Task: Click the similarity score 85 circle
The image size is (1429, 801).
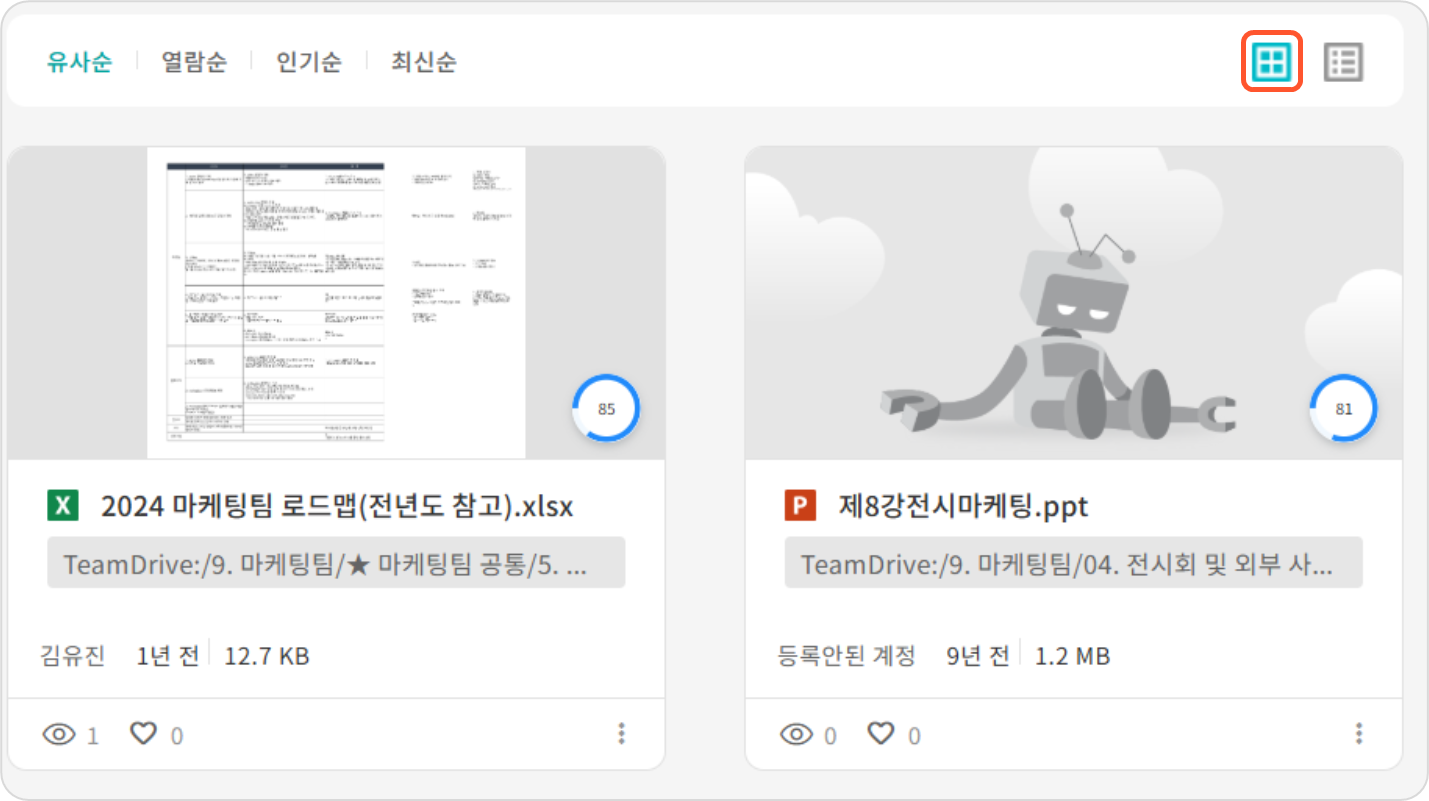Action: click(x=606, y=408)
